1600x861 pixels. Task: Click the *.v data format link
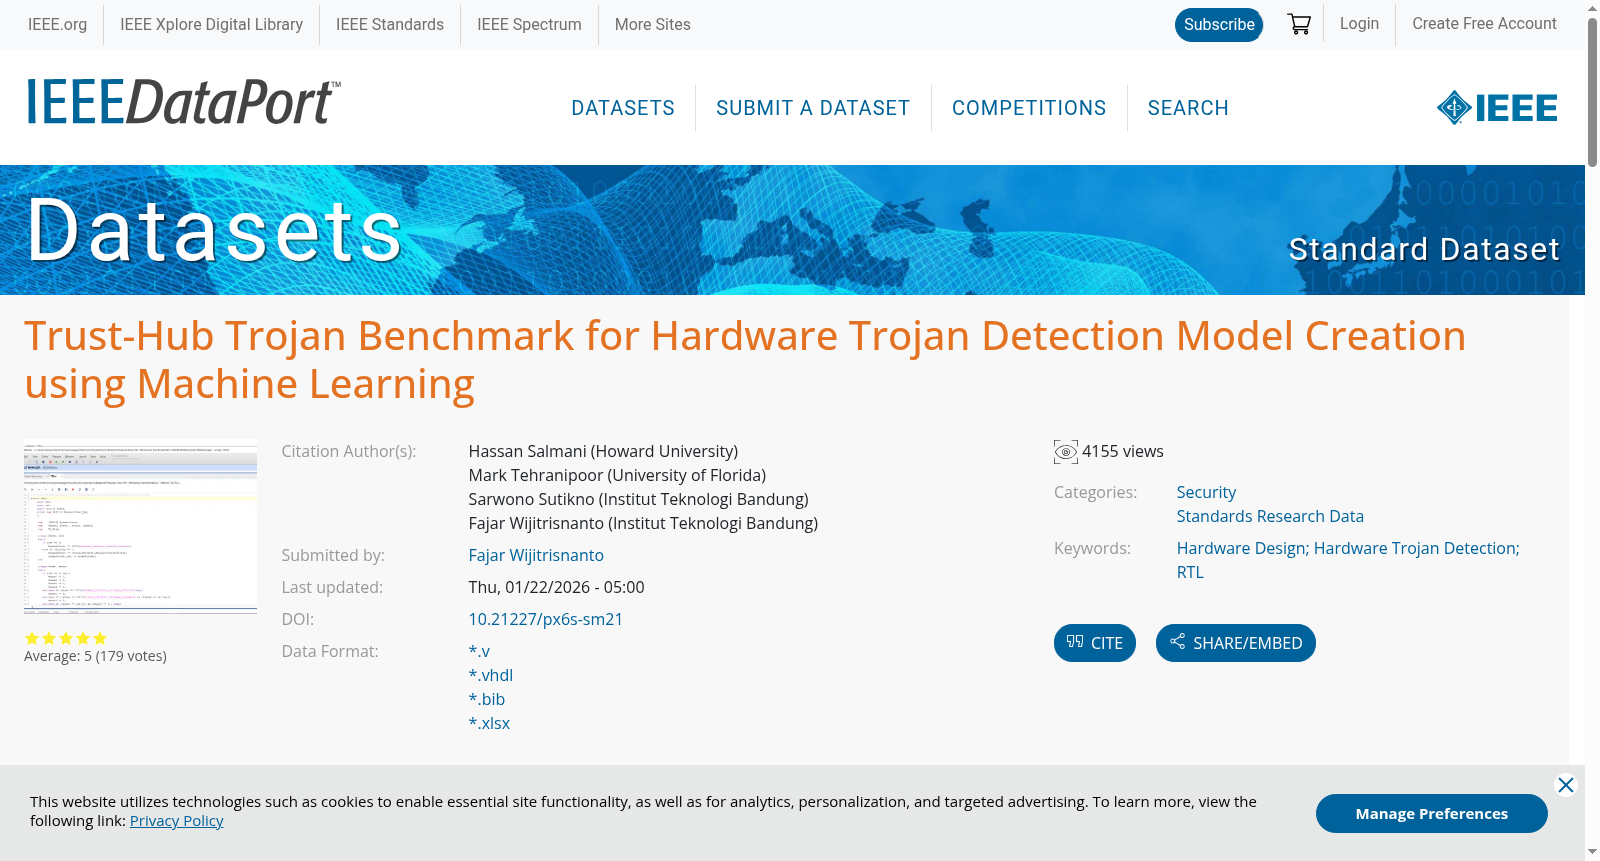coord(479,651)
